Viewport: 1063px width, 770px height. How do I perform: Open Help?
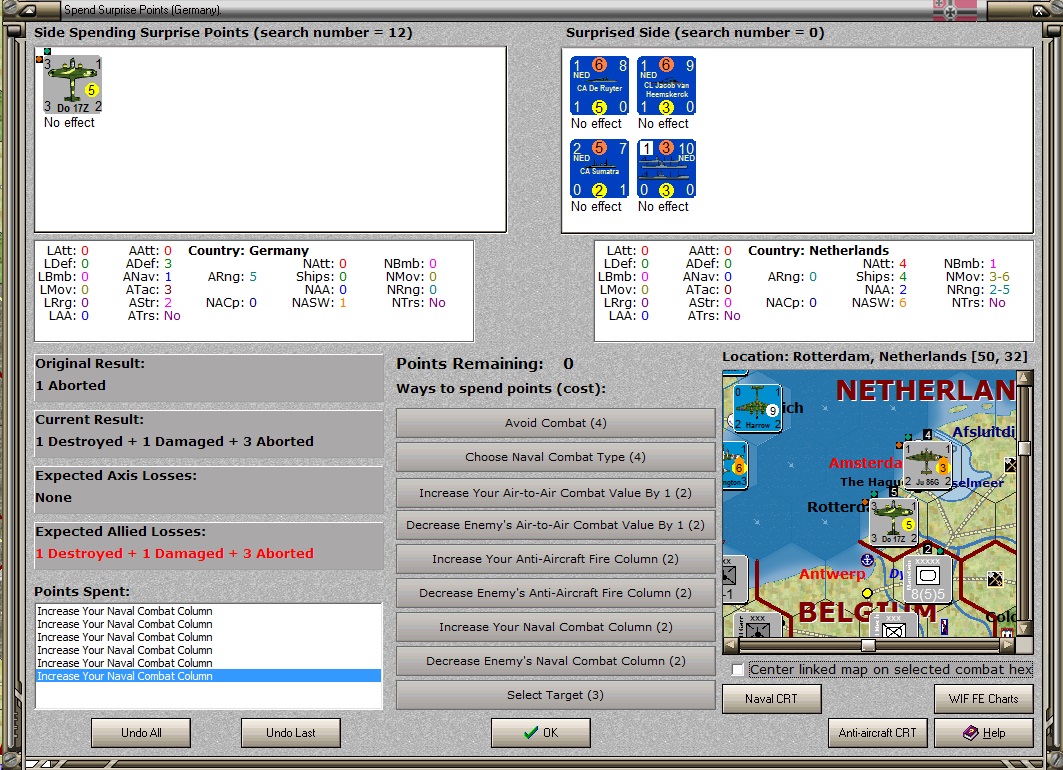click(984, 733)
